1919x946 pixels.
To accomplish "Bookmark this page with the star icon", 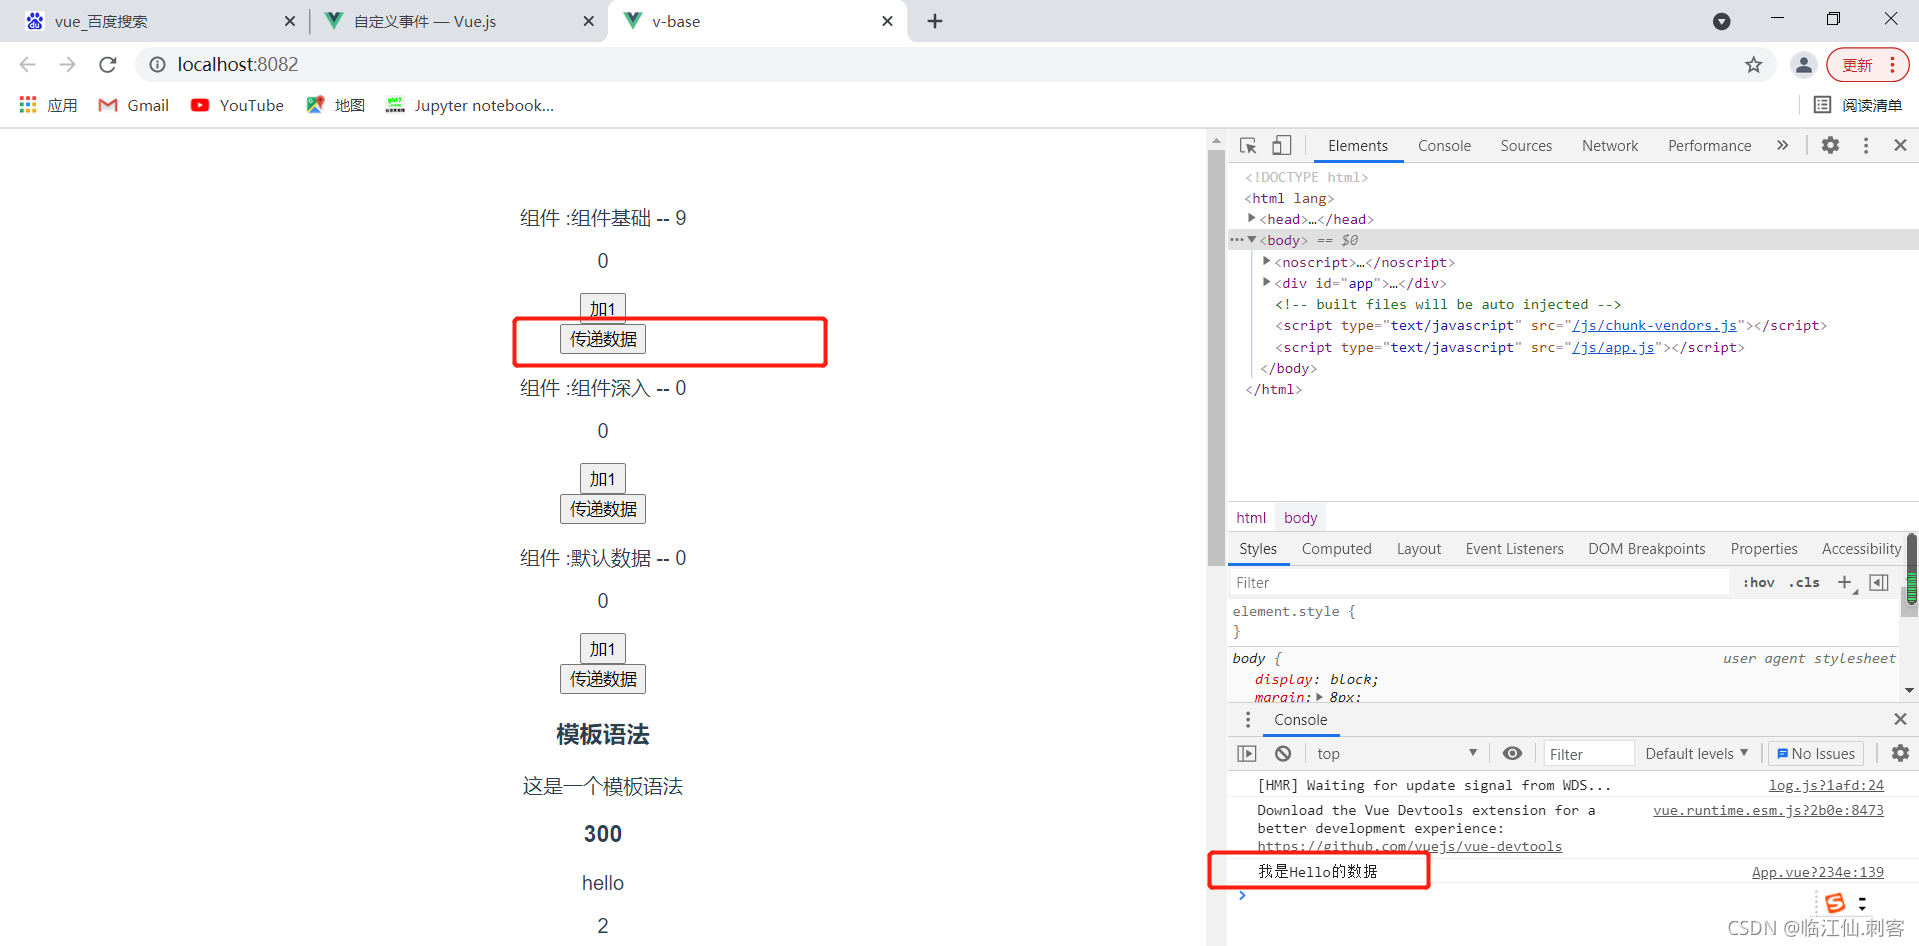I will coord(1753,65).
